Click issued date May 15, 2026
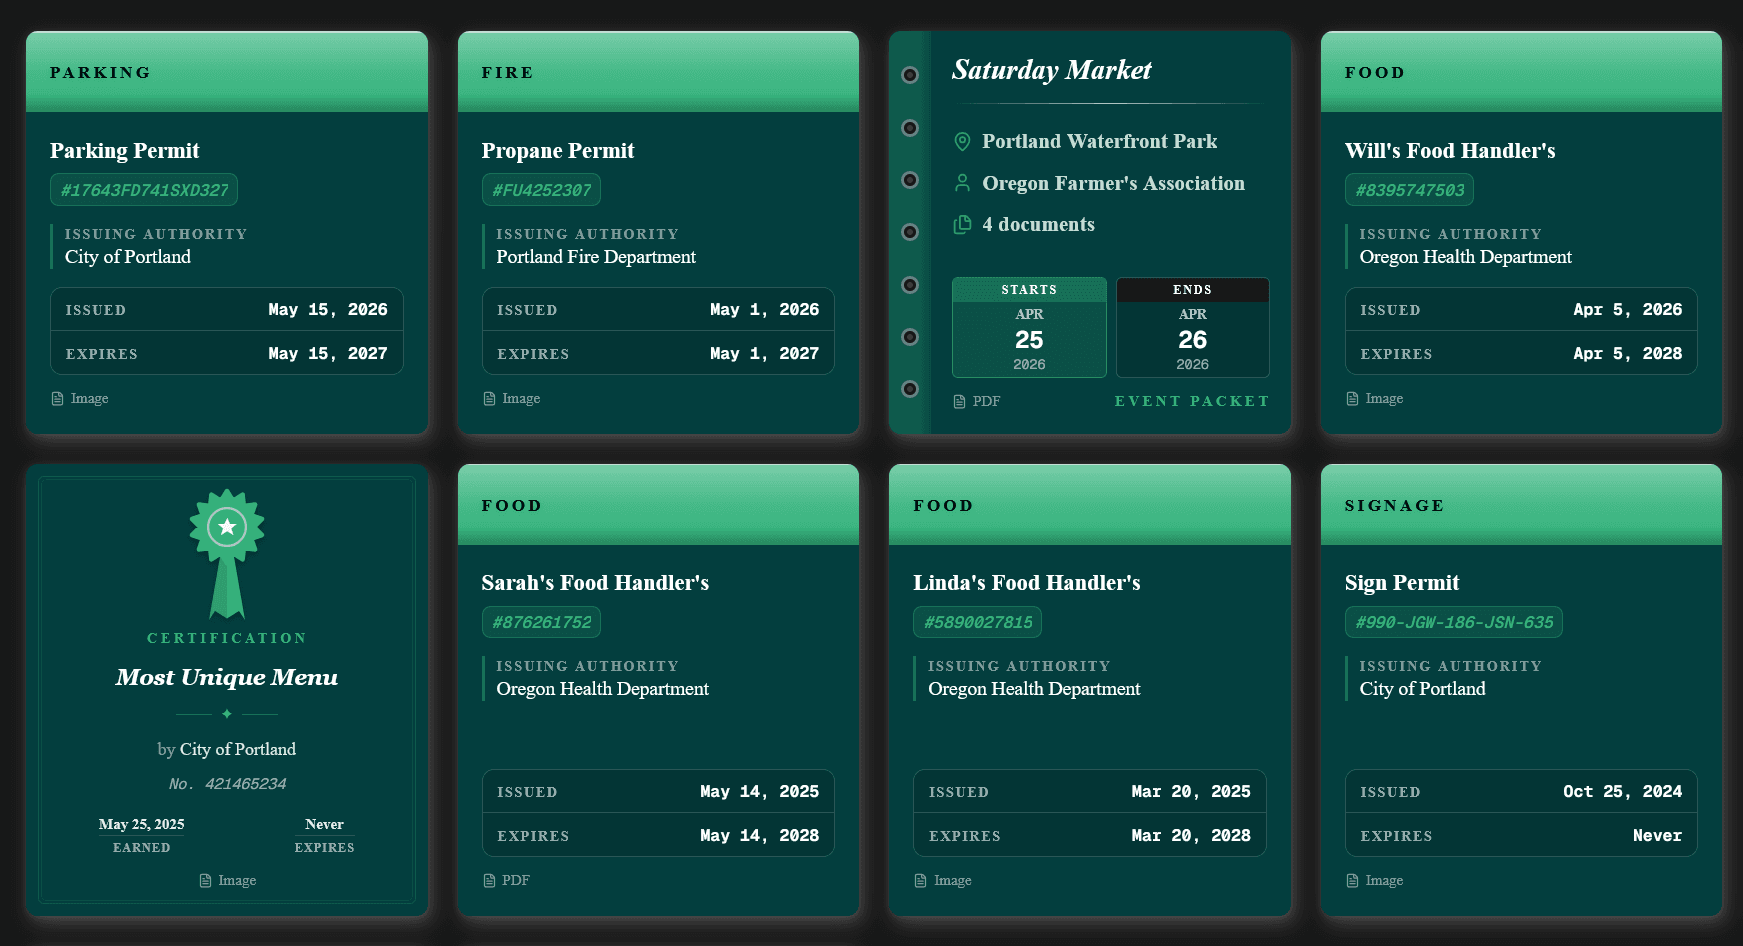The width and height of the screenshot is (1743, 946). pos(328,310)
